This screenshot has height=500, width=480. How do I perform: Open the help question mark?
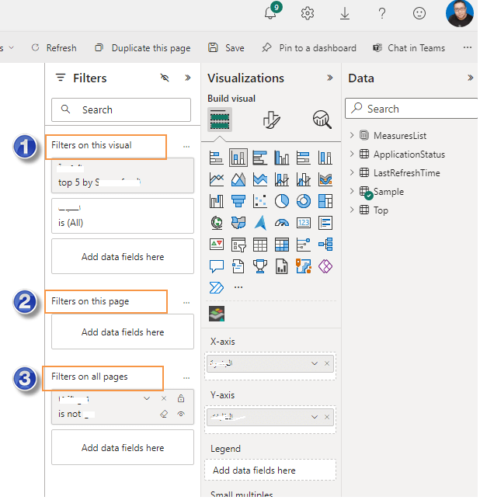(x=382, y=13)
